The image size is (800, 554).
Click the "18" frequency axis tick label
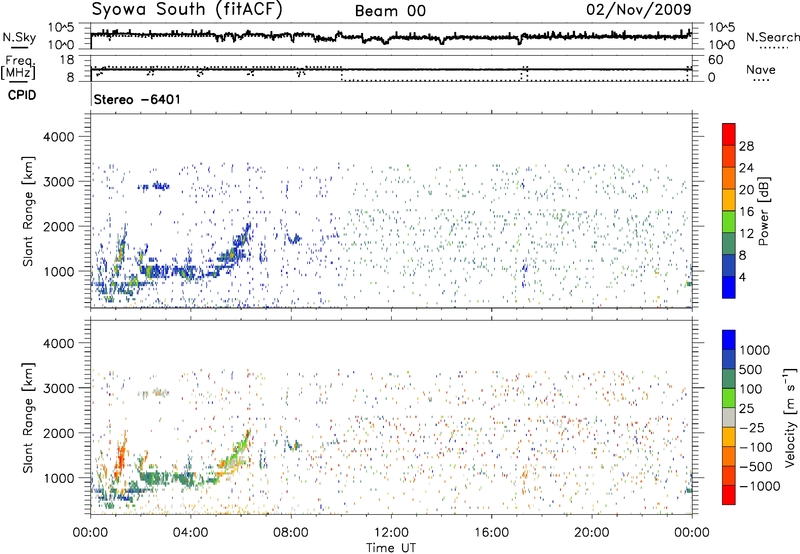pyautogui.click(x=67, y=60)
